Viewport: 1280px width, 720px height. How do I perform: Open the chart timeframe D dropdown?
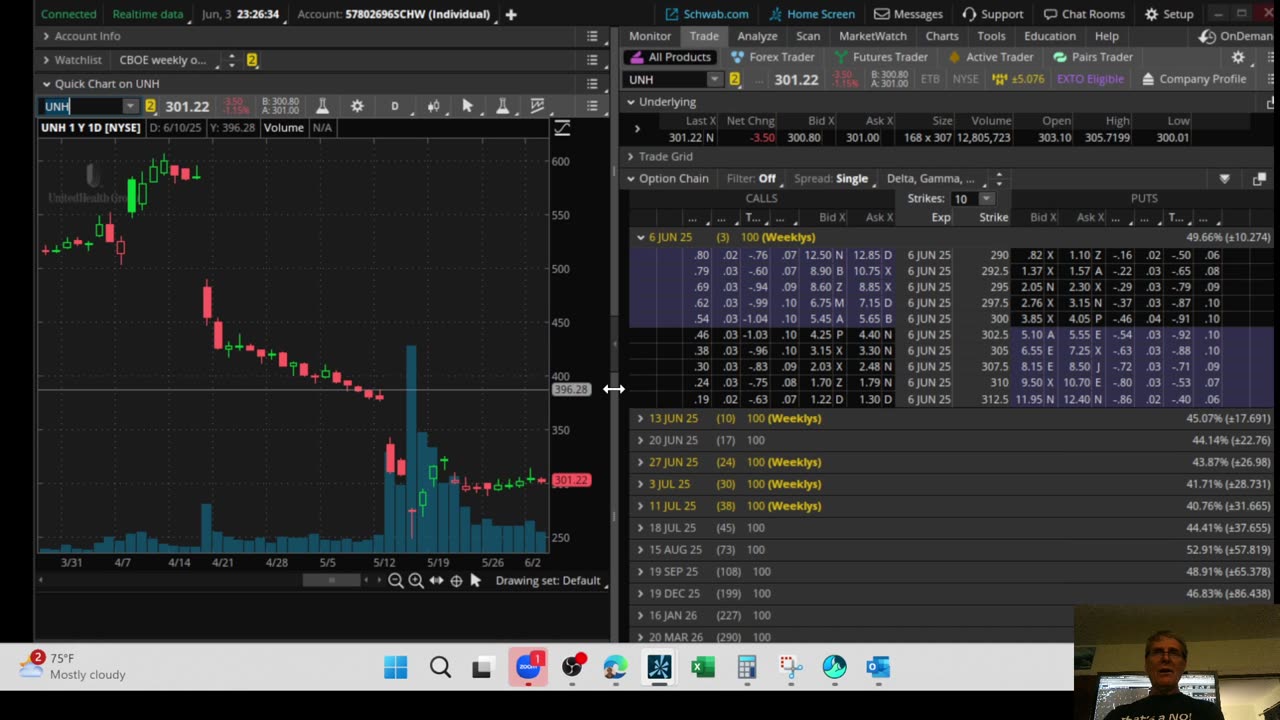pos(395,106)
